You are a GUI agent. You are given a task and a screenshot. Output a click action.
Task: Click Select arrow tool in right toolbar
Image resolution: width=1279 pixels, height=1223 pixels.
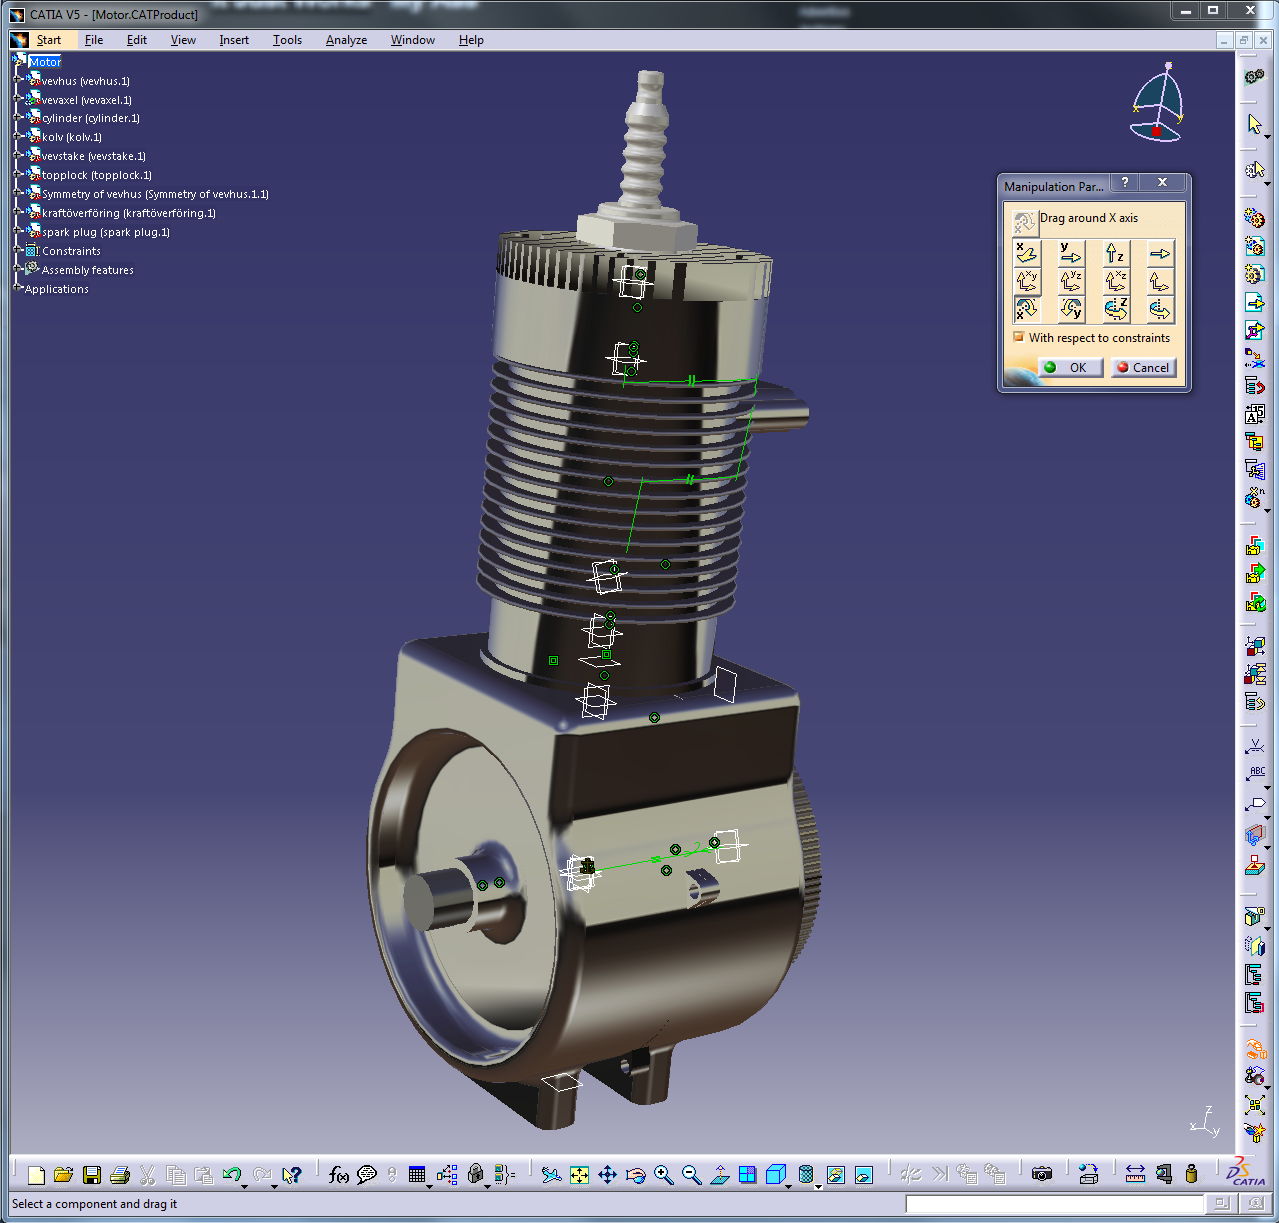(1254, 124)
